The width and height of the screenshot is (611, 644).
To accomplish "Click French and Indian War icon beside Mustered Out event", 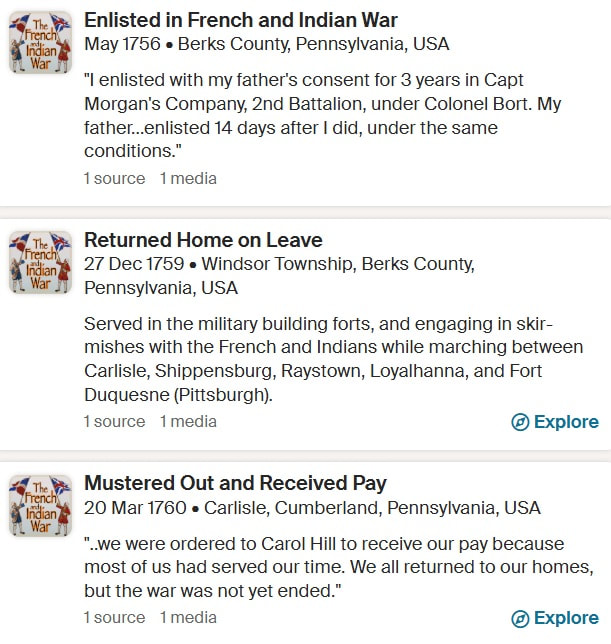I will pyautogui.click(x=40, y=506).
